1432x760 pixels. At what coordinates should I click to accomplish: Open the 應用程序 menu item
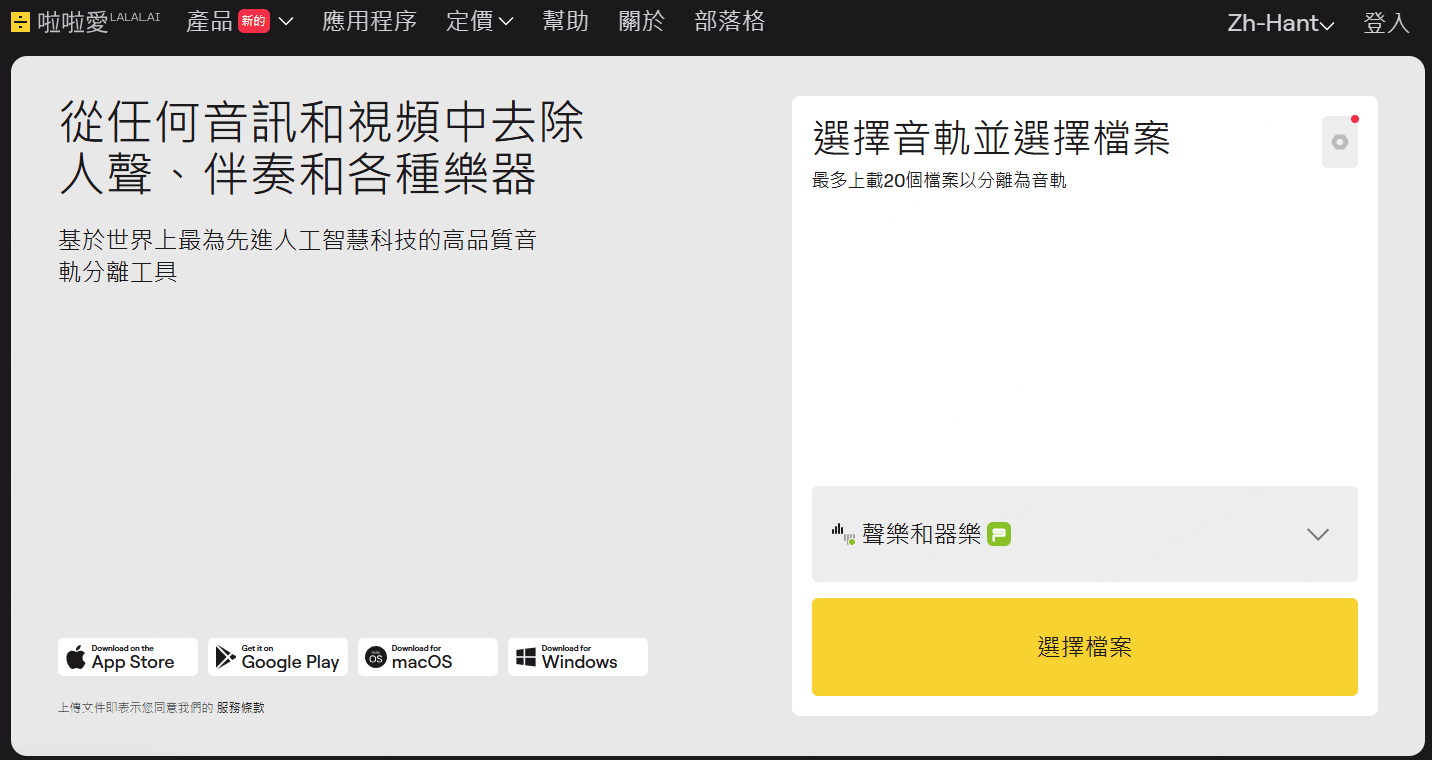click(369, 22)
